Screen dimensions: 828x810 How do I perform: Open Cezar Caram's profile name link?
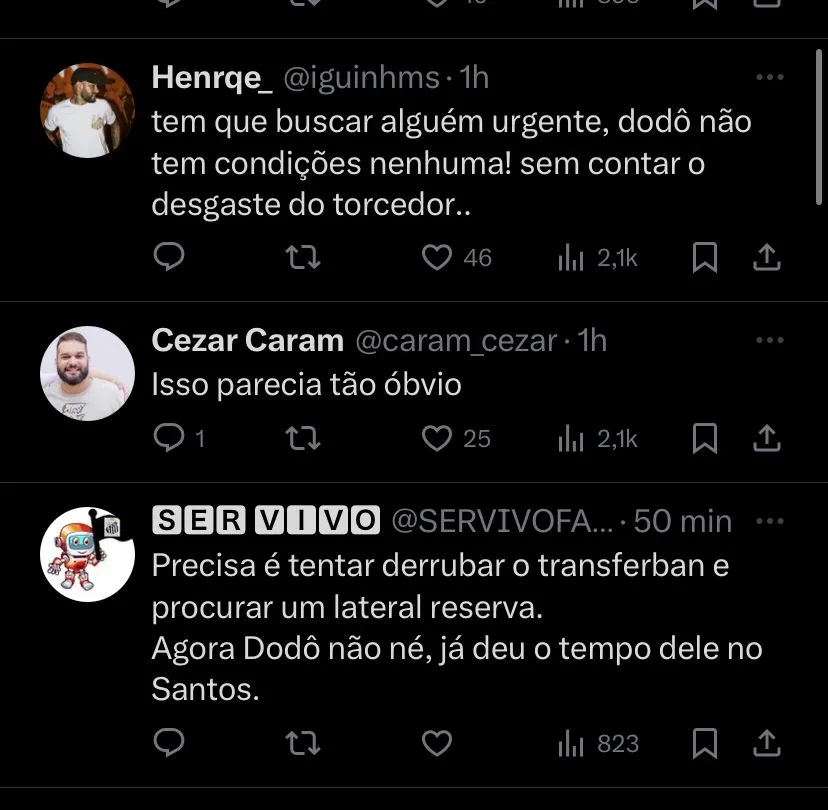pyautogui.click(x=247, y=341)
